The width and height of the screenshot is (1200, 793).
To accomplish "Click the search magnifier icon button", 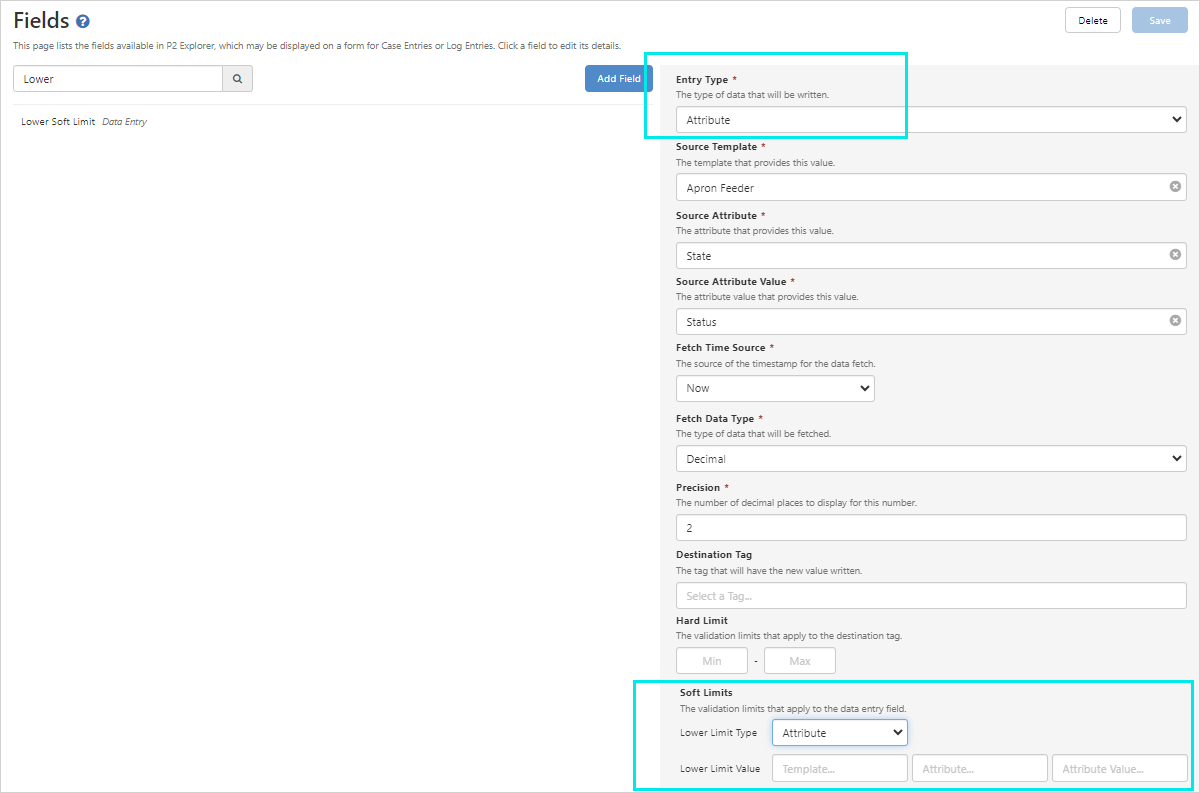I will (237, 79).
